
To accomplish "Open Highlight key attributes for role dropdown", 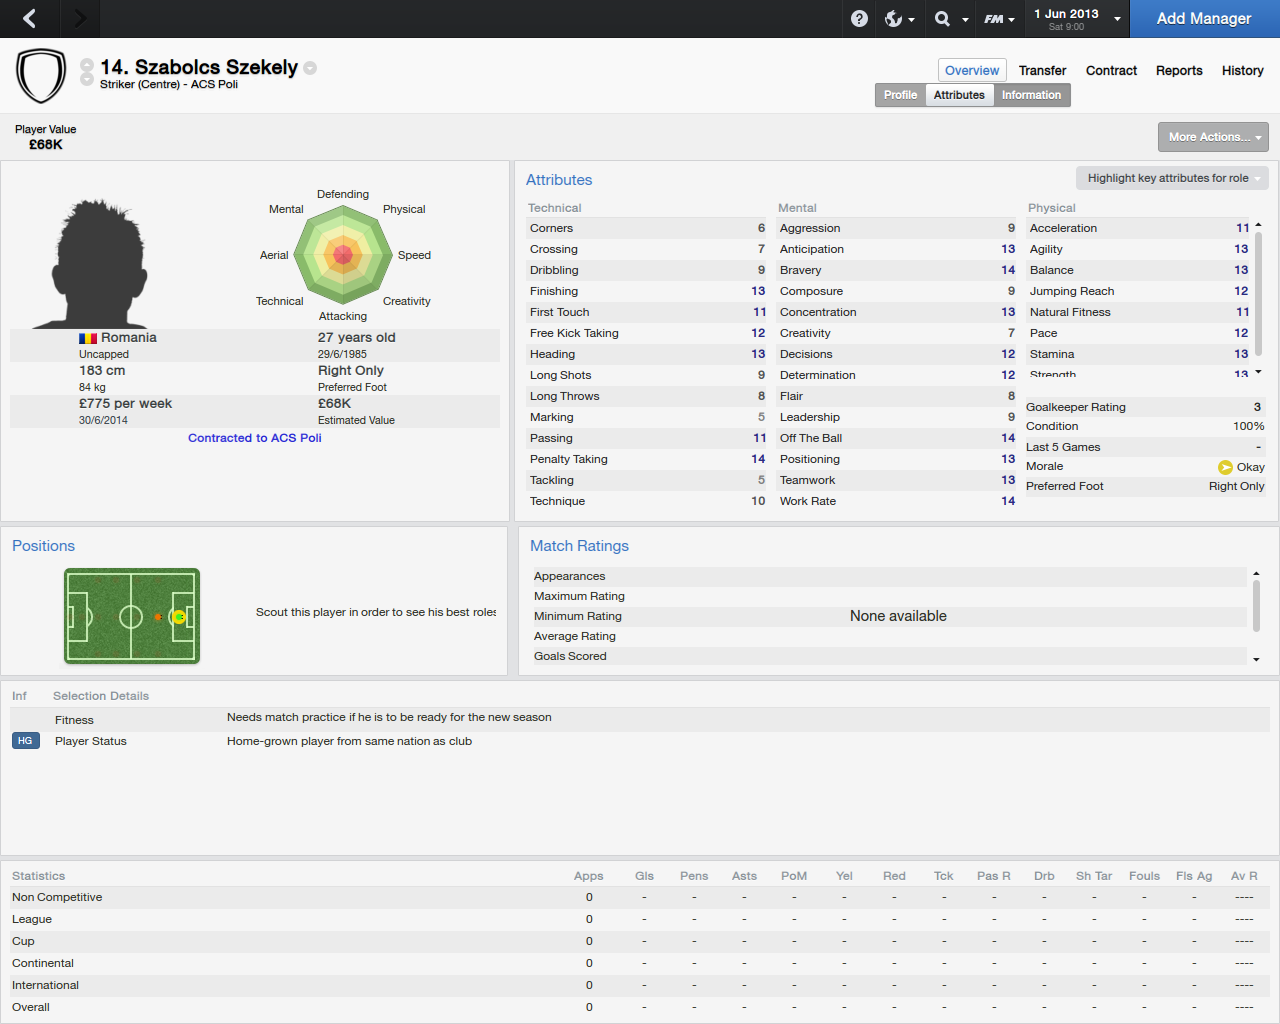I will click(1172, 178).
